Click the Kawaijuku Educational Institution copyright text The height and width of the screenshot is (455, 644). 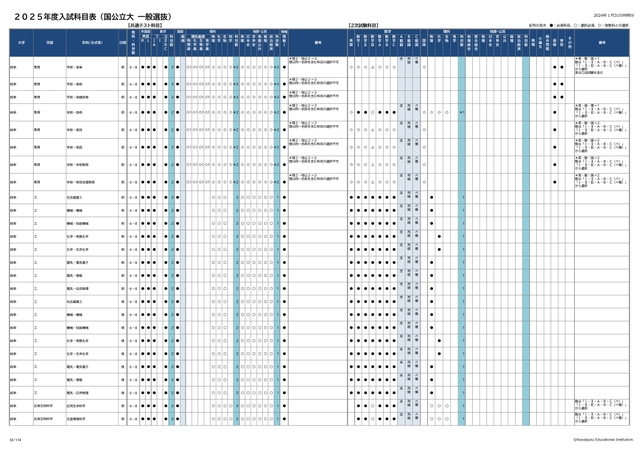(600, 438)
